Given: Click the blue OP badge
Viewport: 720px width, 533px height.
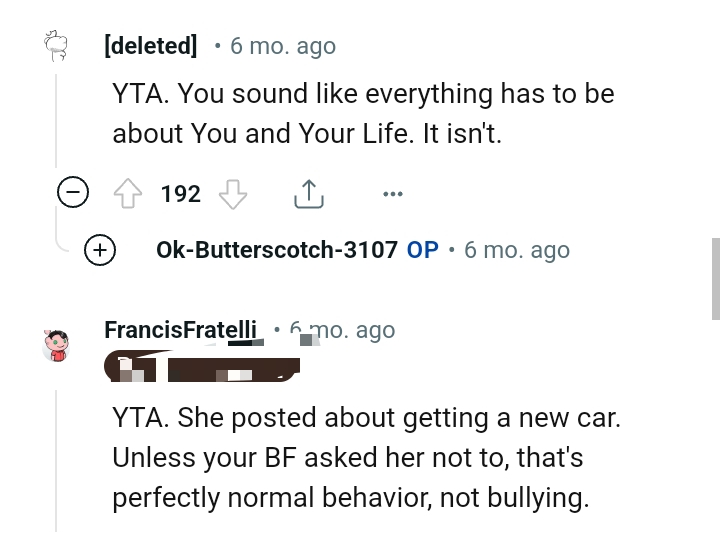Looking at the screenshot, I should (x=422, y=250).
